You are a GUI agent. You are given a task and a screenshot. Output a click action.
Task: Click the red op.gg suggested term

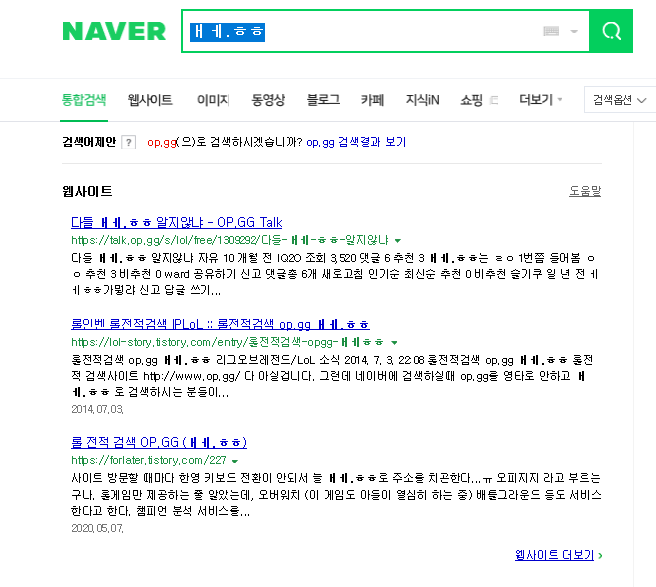[x=161, y=143]
